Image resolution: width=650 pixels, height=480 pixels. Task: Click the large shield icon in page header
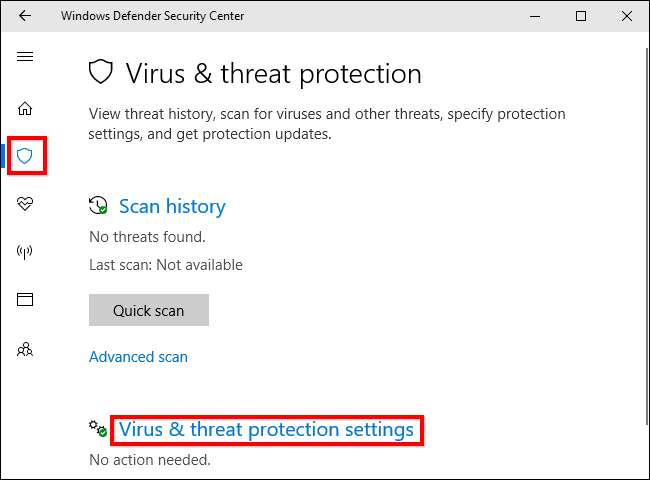coord(101,73)
